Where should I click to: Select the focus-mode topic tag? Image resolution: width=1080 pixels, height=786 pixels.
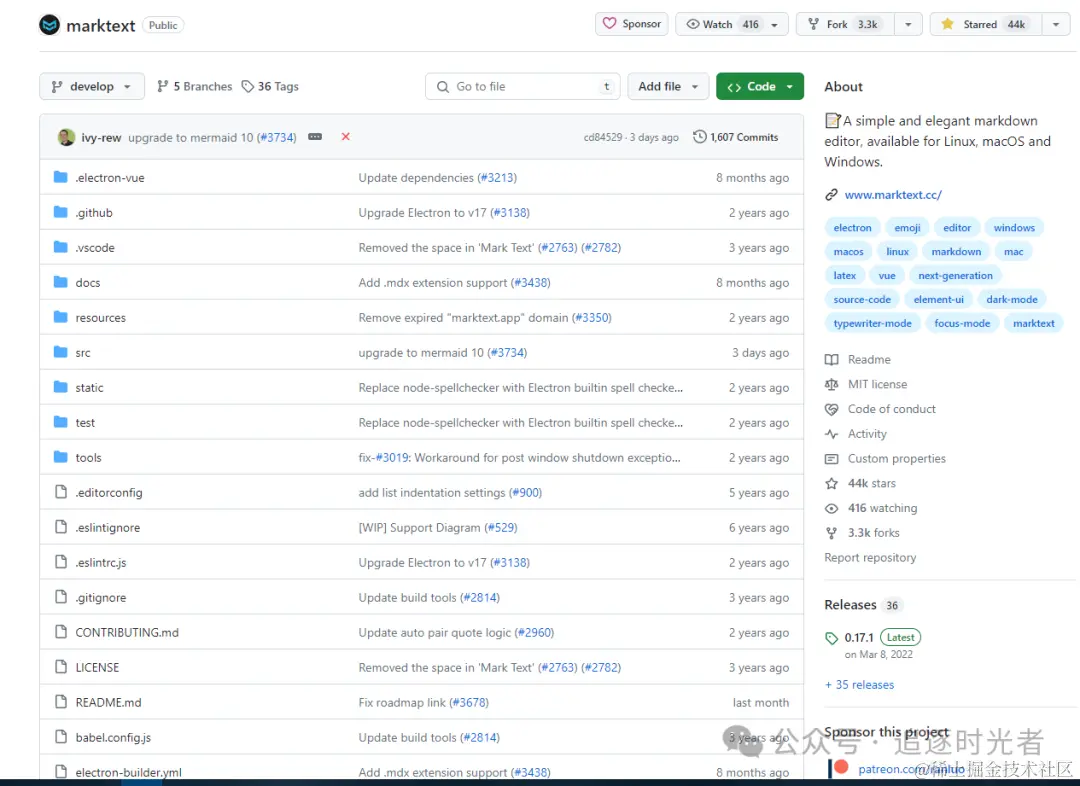962,323
